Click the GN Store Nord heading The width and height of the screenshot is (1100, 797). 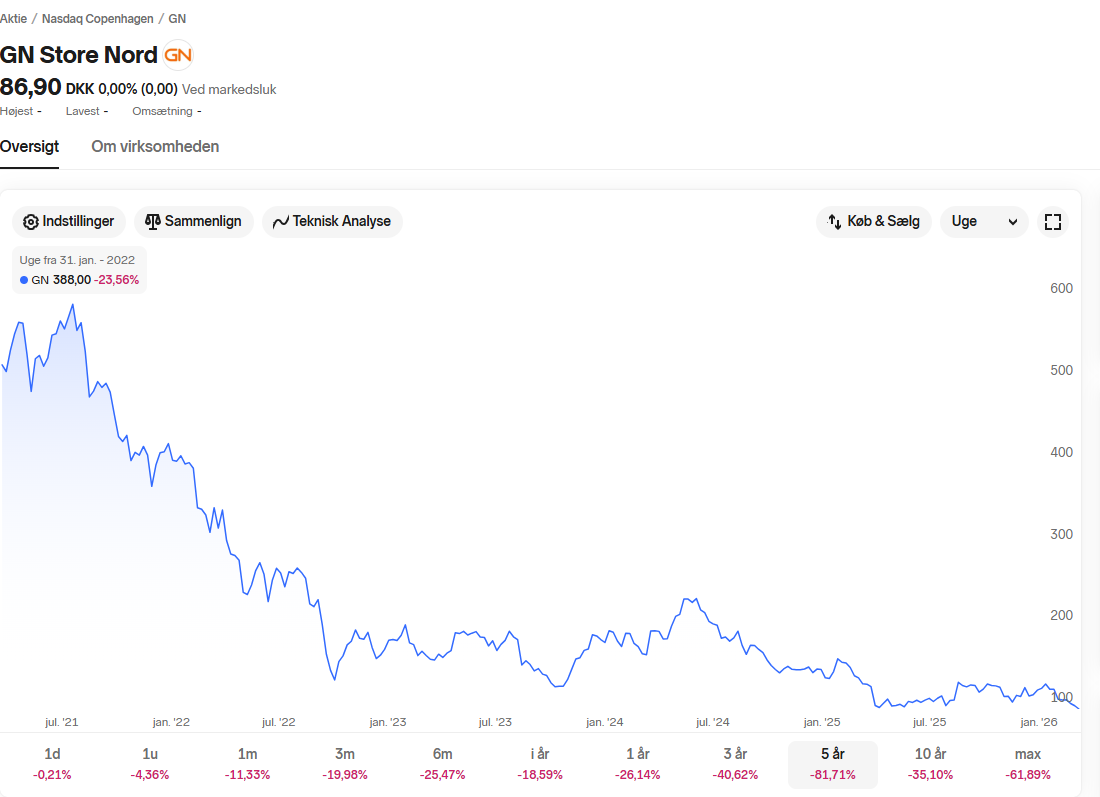pyautogui.click(x=79, y=55)
